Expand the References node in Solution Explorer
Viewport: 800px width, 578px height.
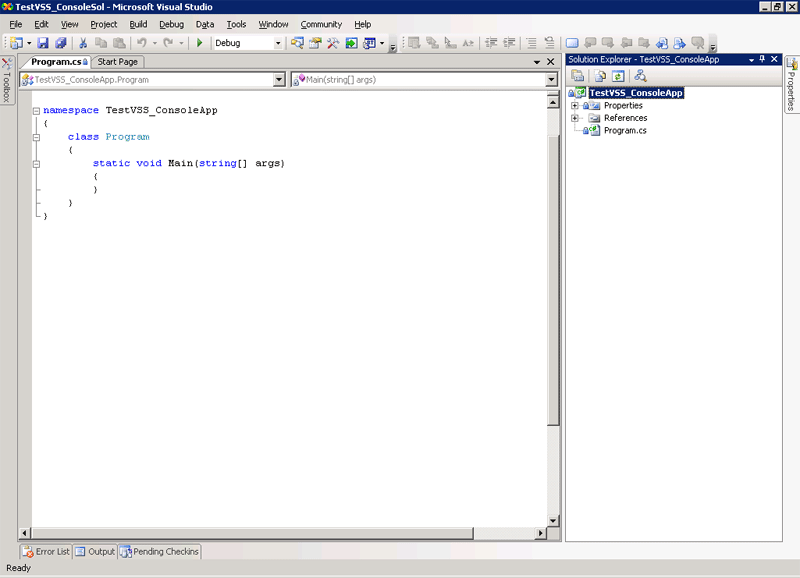point(574,118)
